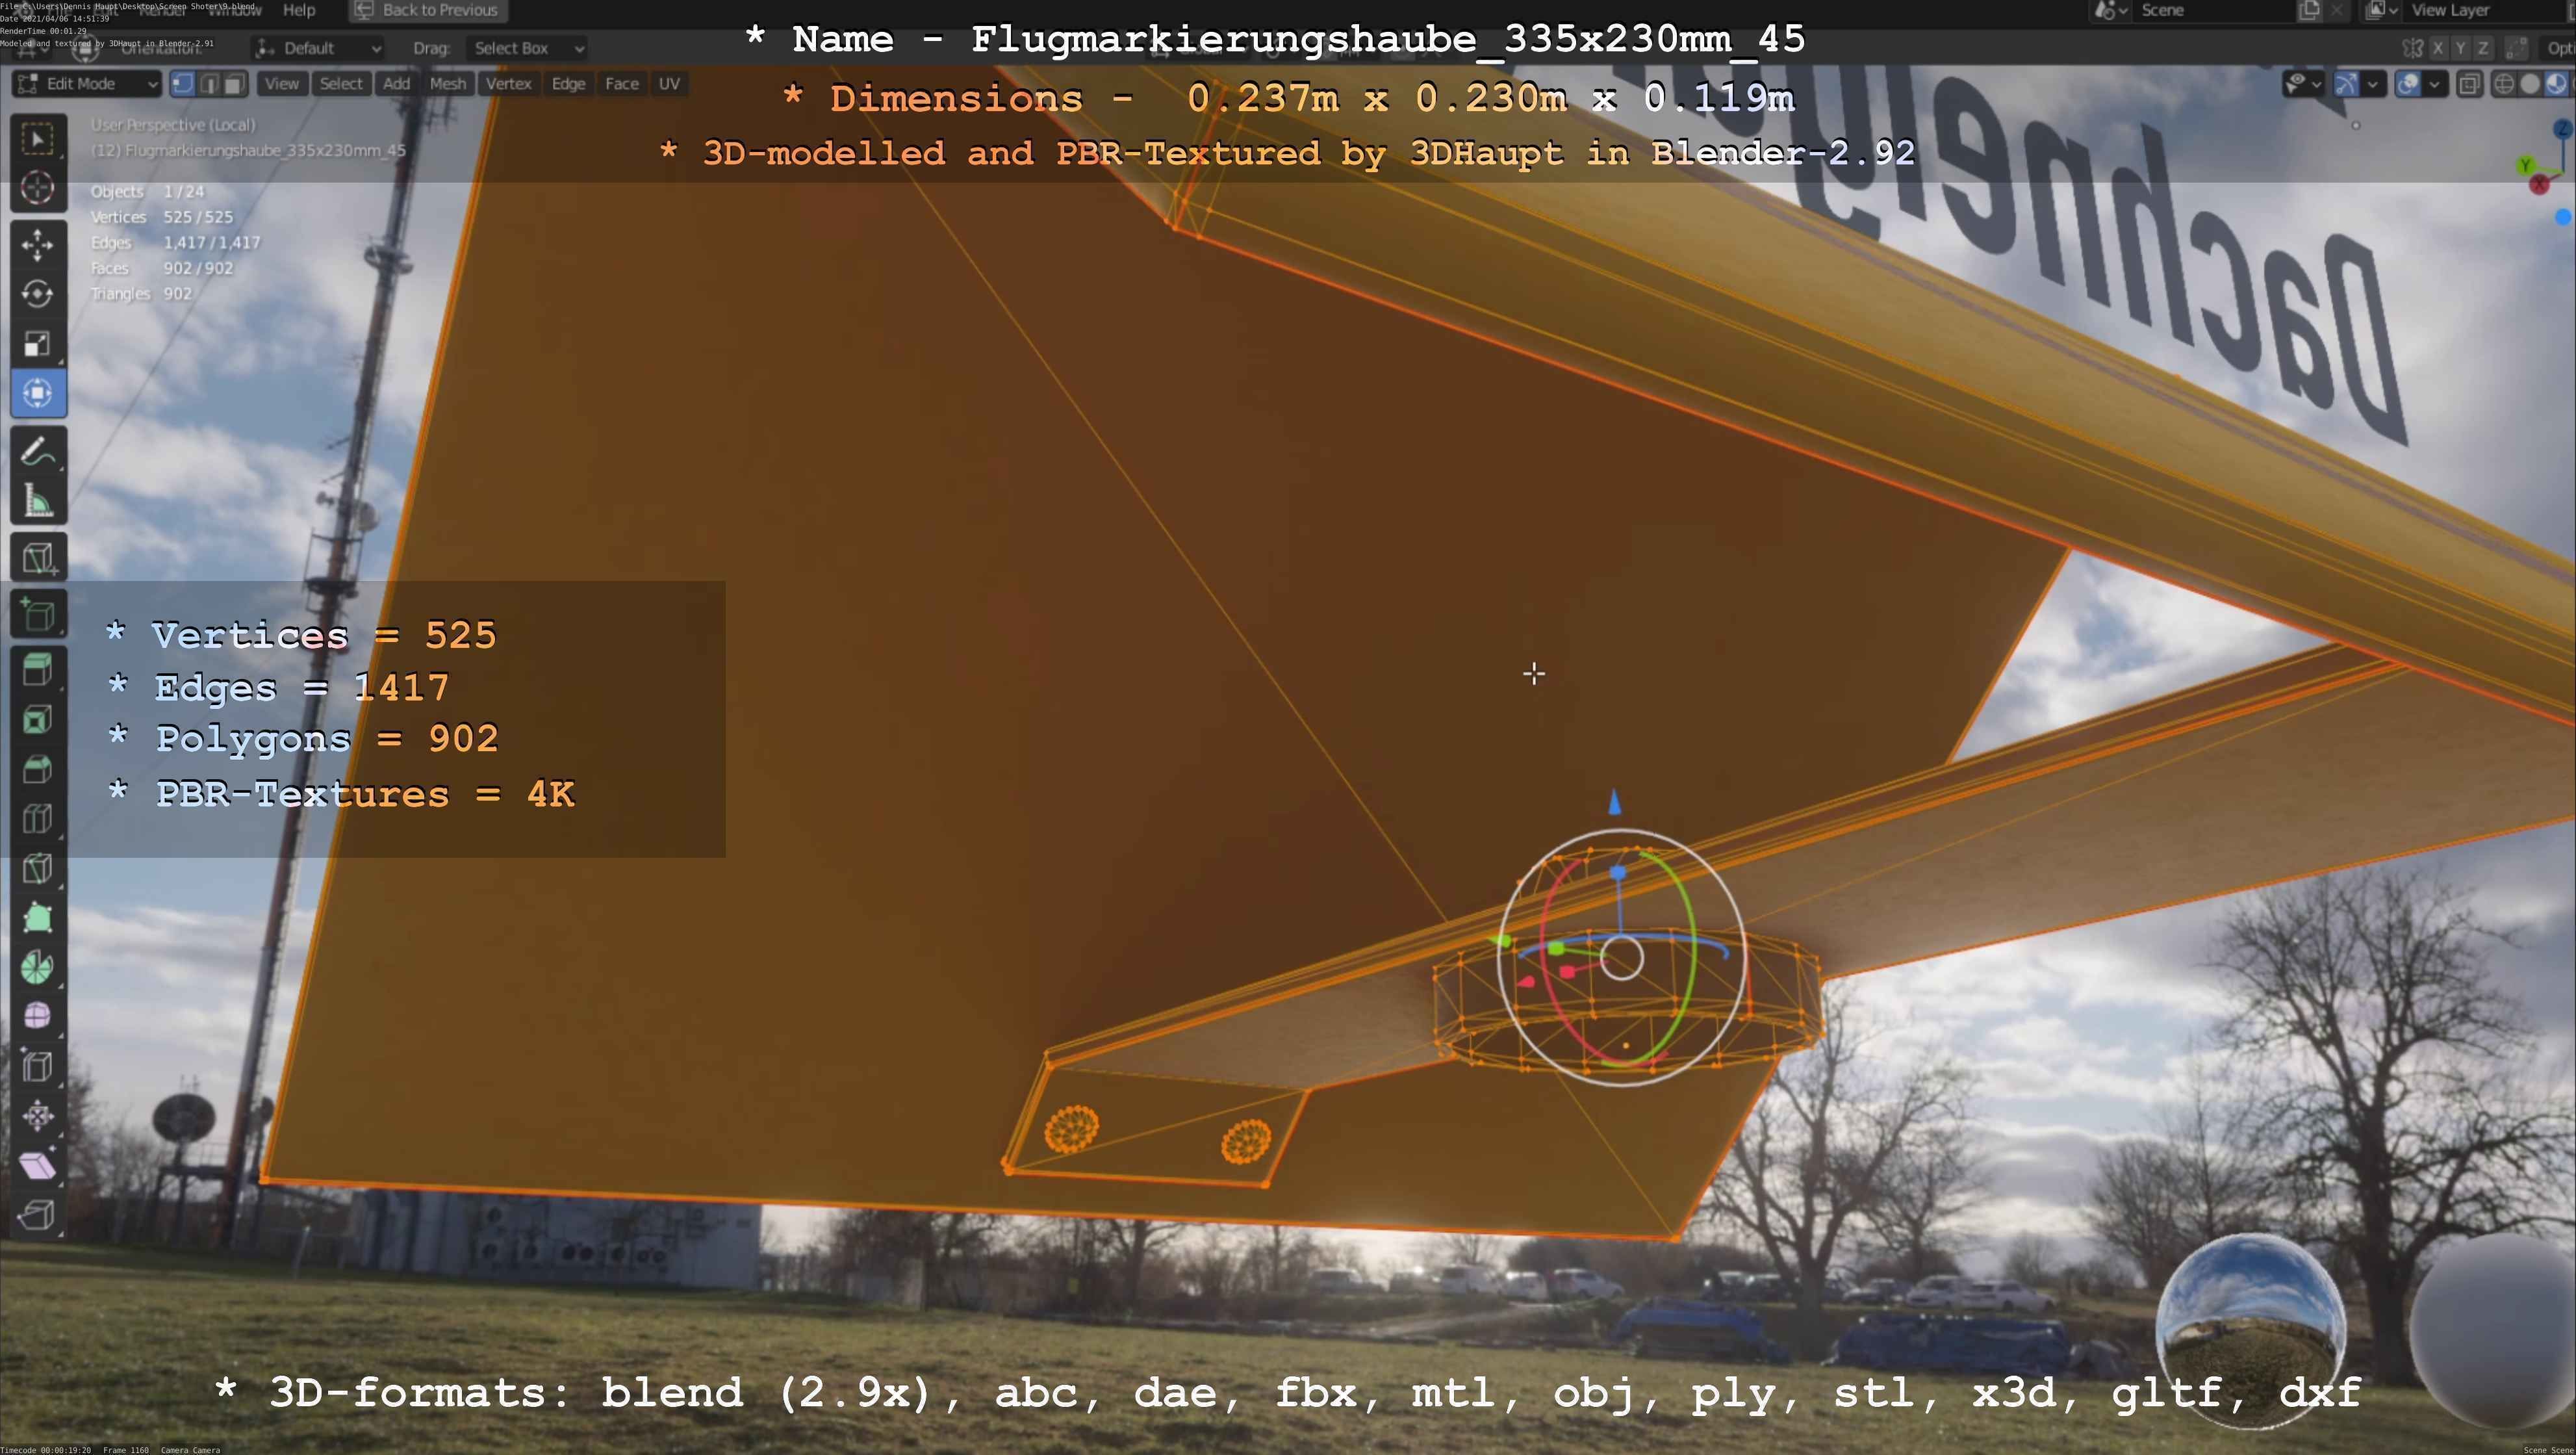Viewport: 2576px width, 1455px height.
Task: Open the Mesh menu
Action: (x=447, y=84)
